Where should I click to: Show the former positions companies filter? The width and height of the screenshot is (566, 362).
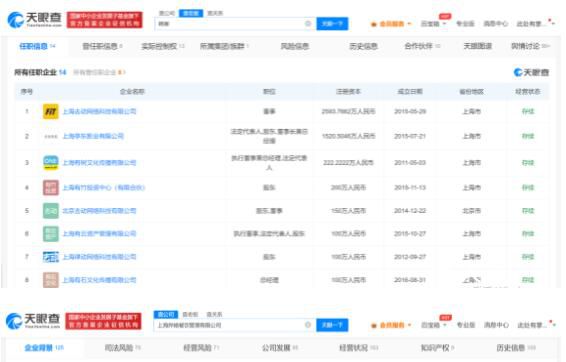point(99,72)
